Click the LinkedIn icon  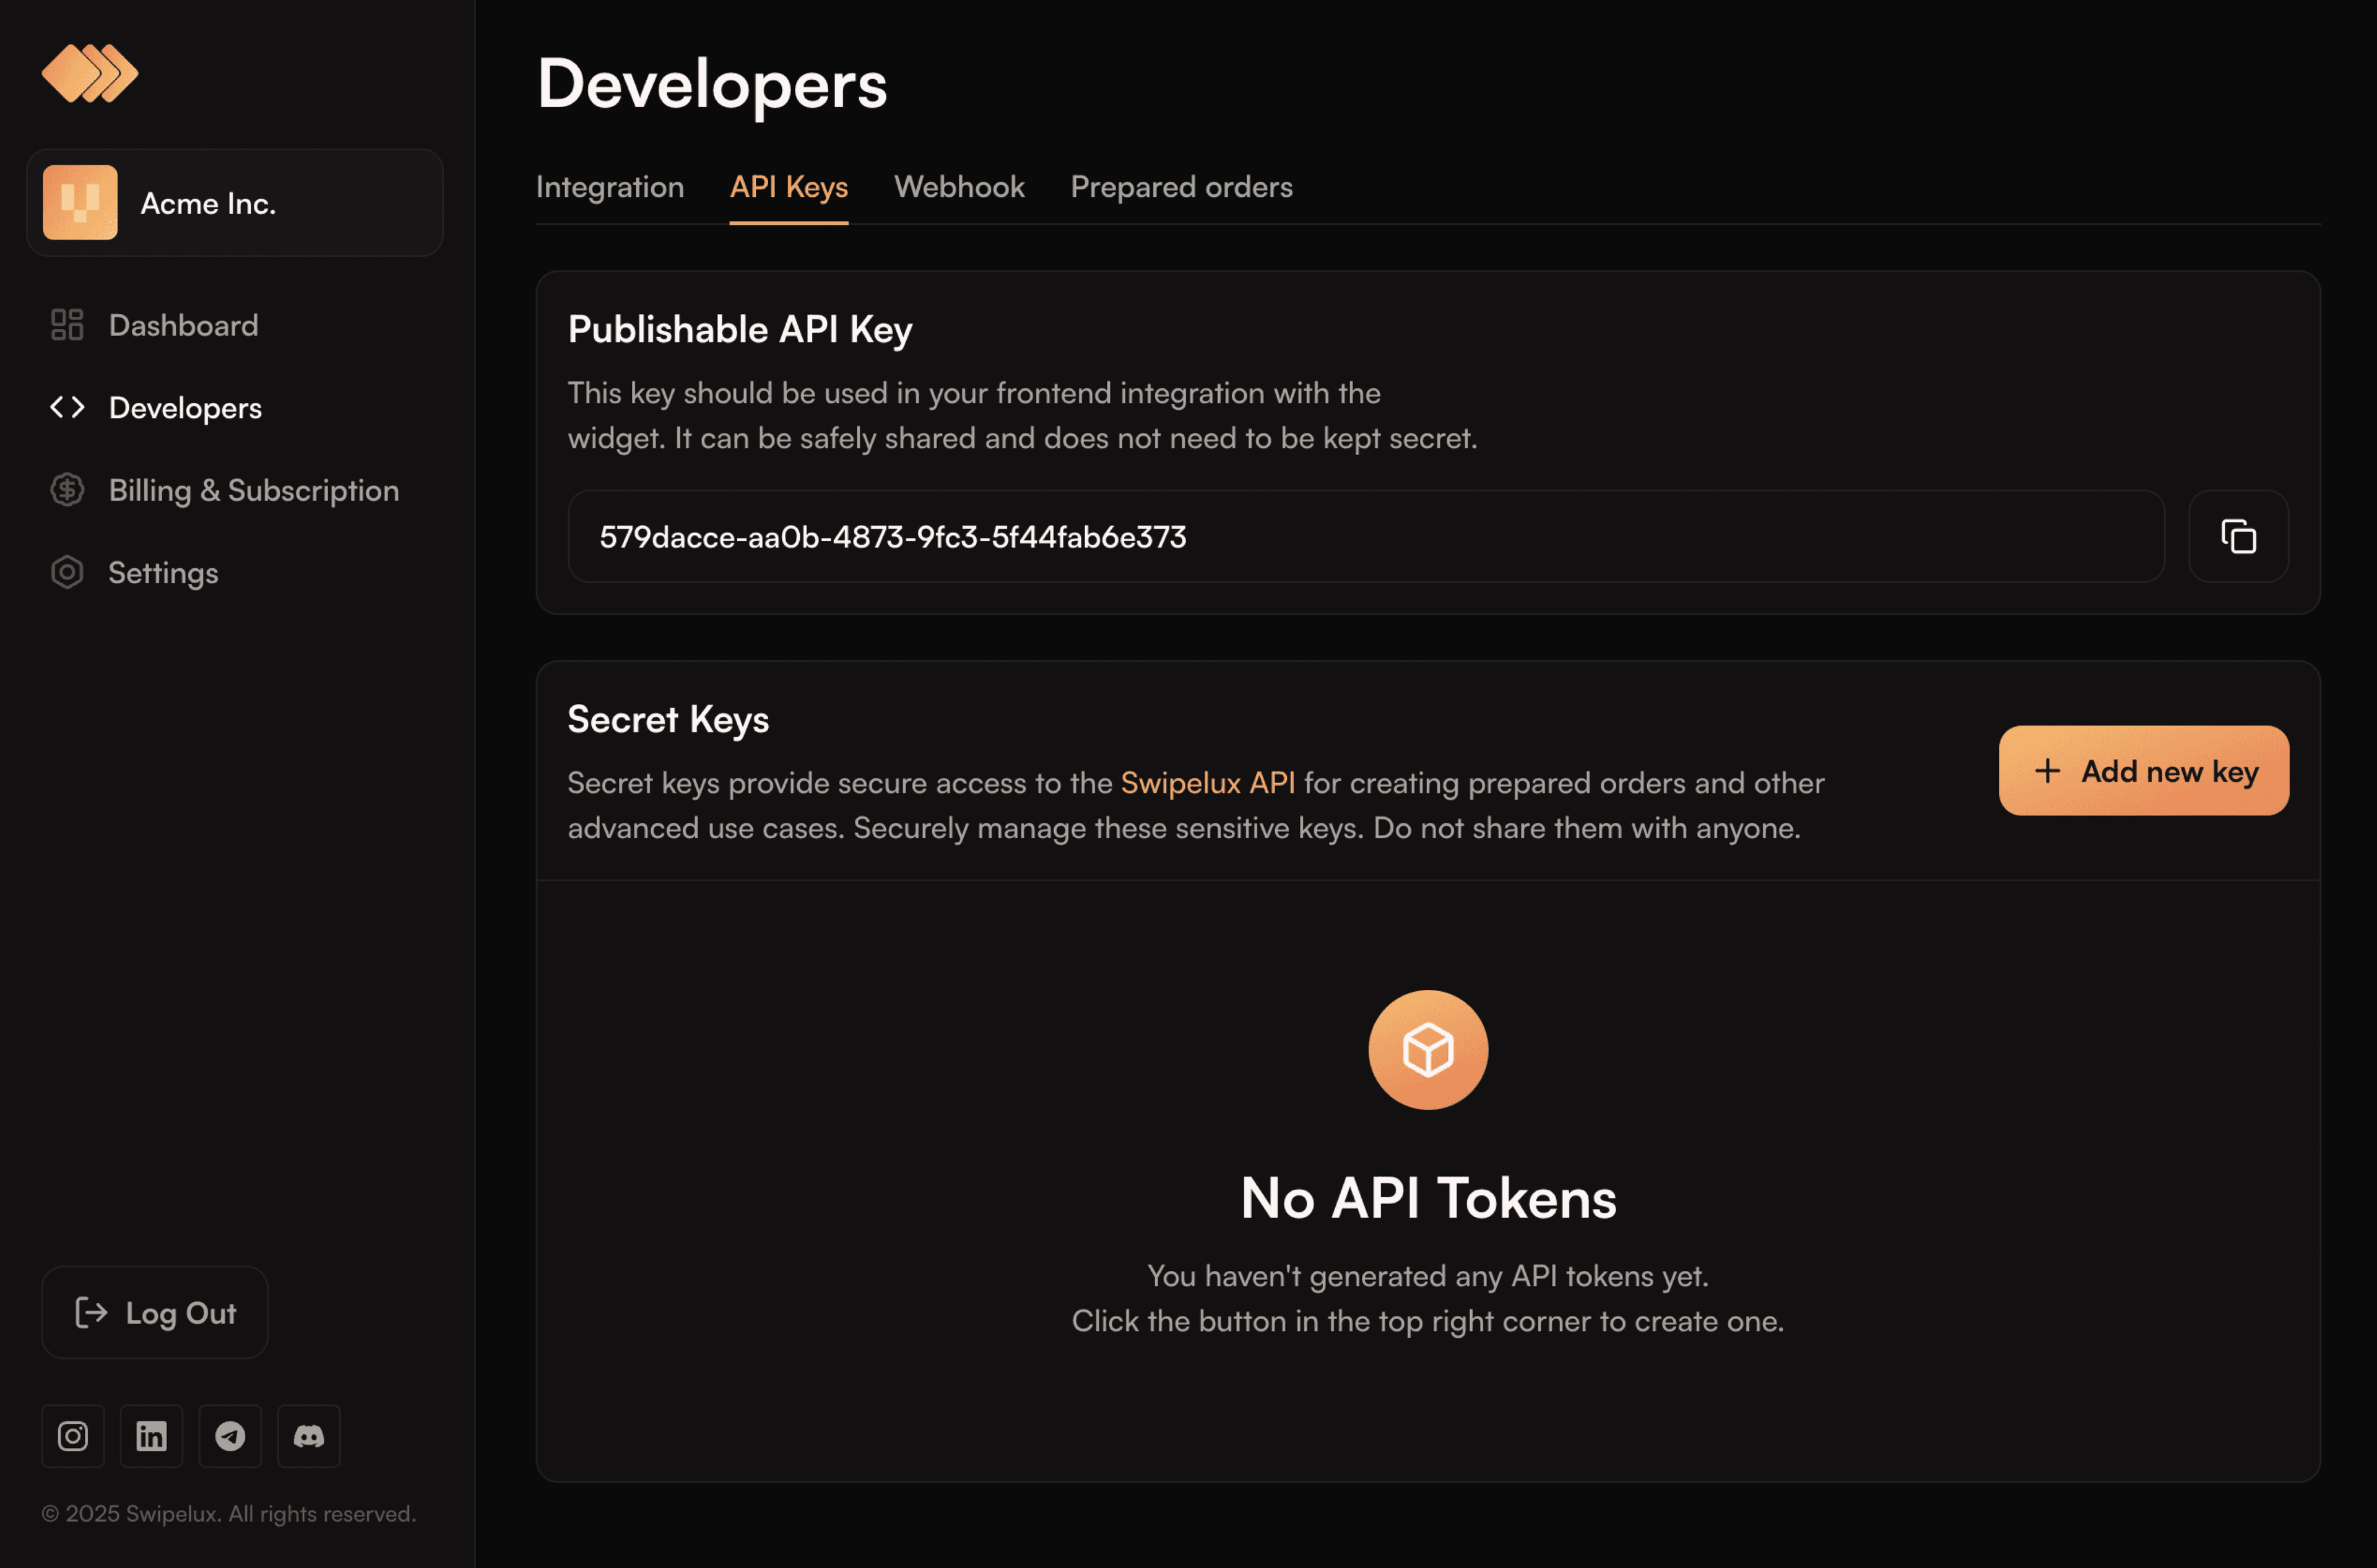(151, 1436)
